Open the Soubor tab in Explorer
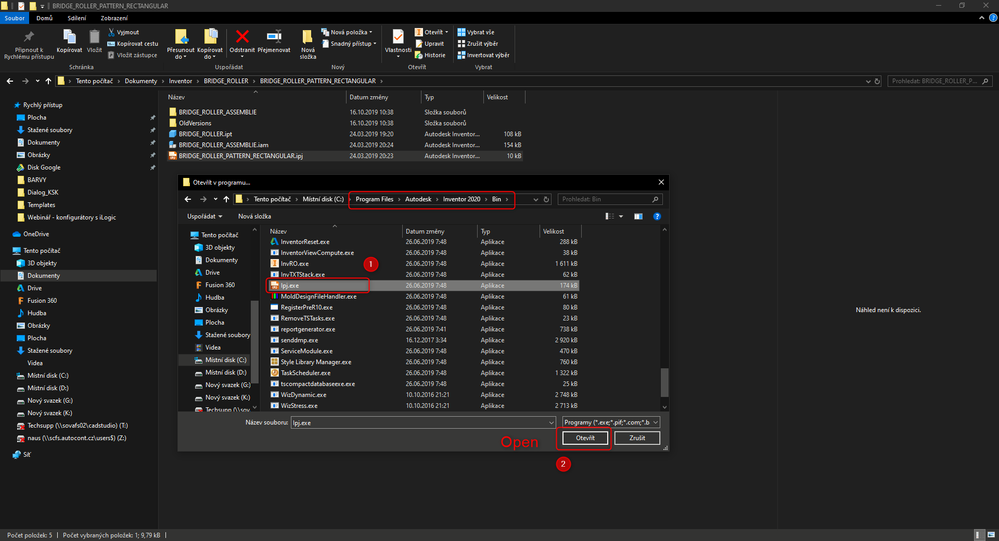 click(14, 18)
